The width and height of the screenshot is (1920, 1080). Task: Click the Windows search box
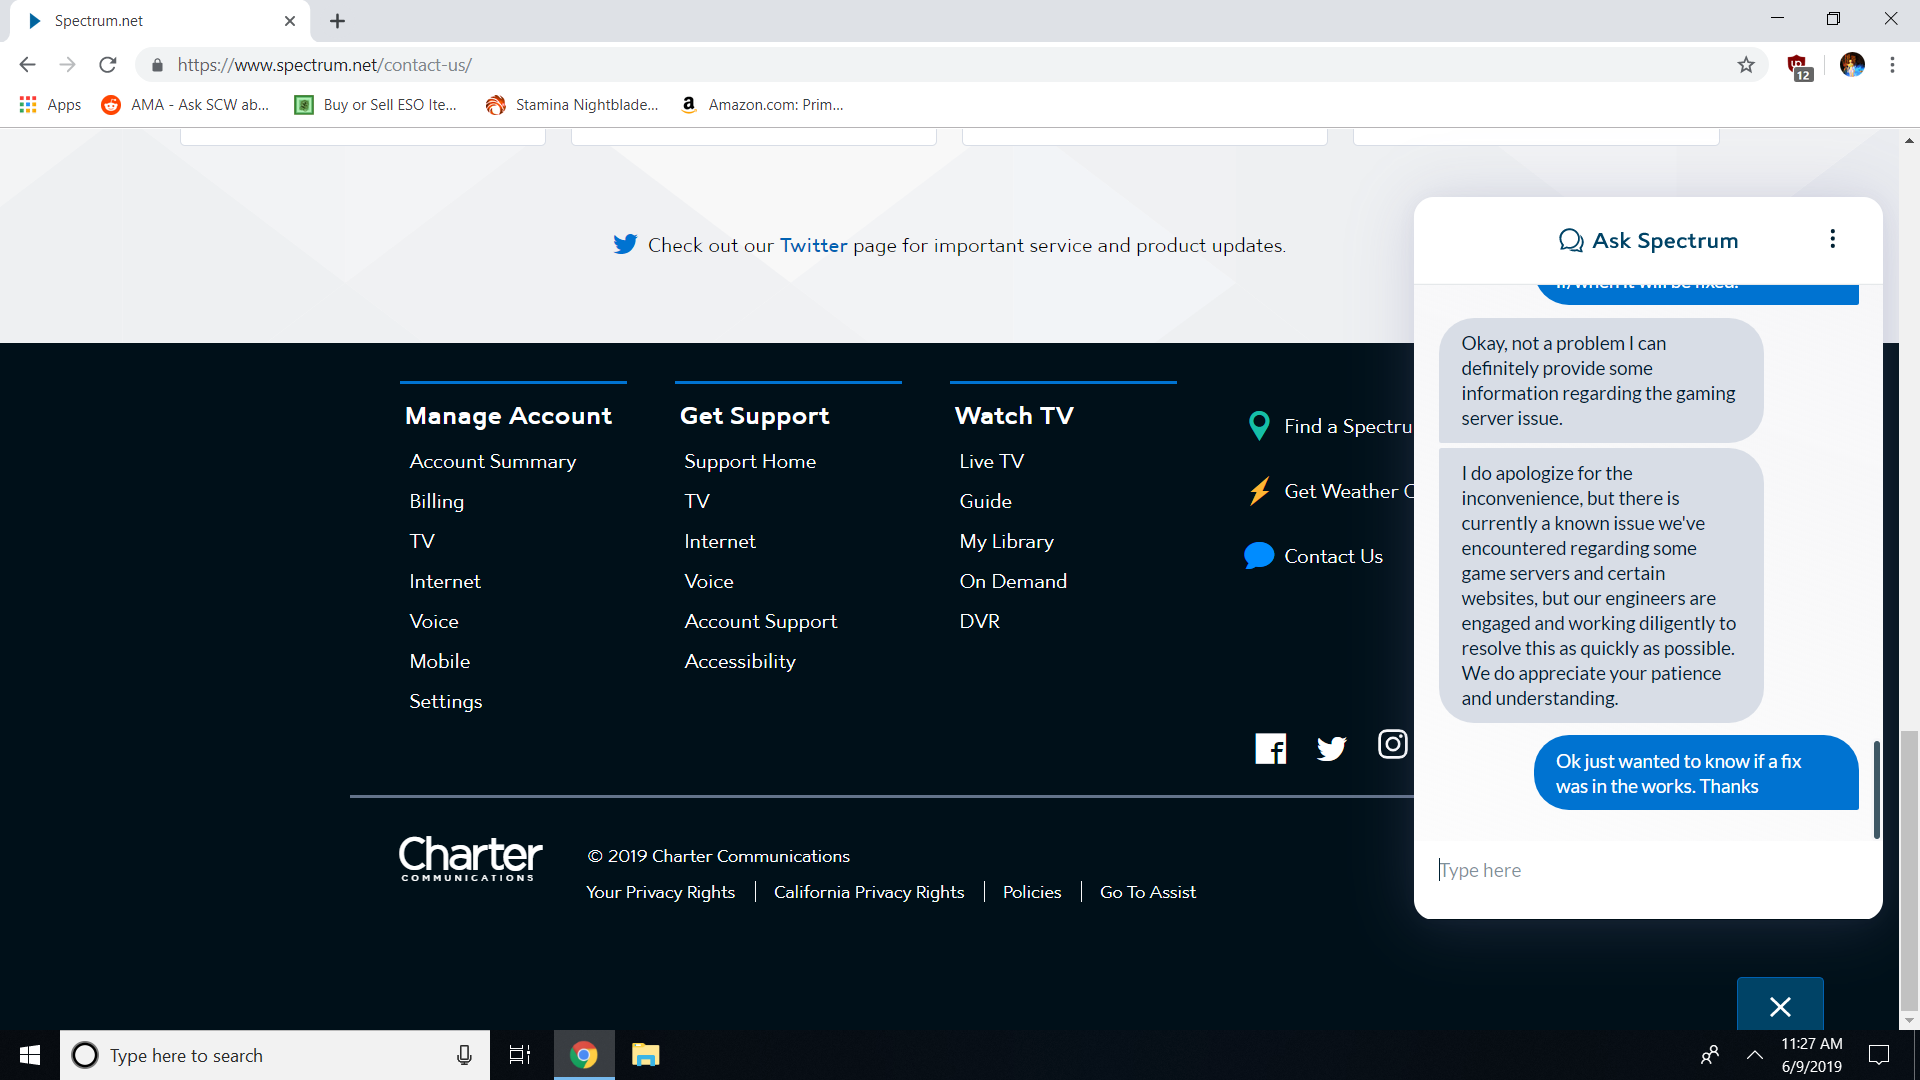coord(275,1055)
